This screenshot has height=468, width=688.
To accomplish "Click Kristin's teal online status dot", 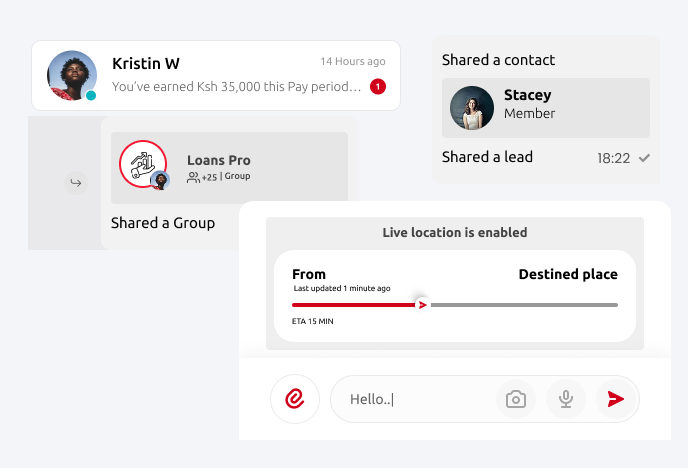I will point(91,96).
